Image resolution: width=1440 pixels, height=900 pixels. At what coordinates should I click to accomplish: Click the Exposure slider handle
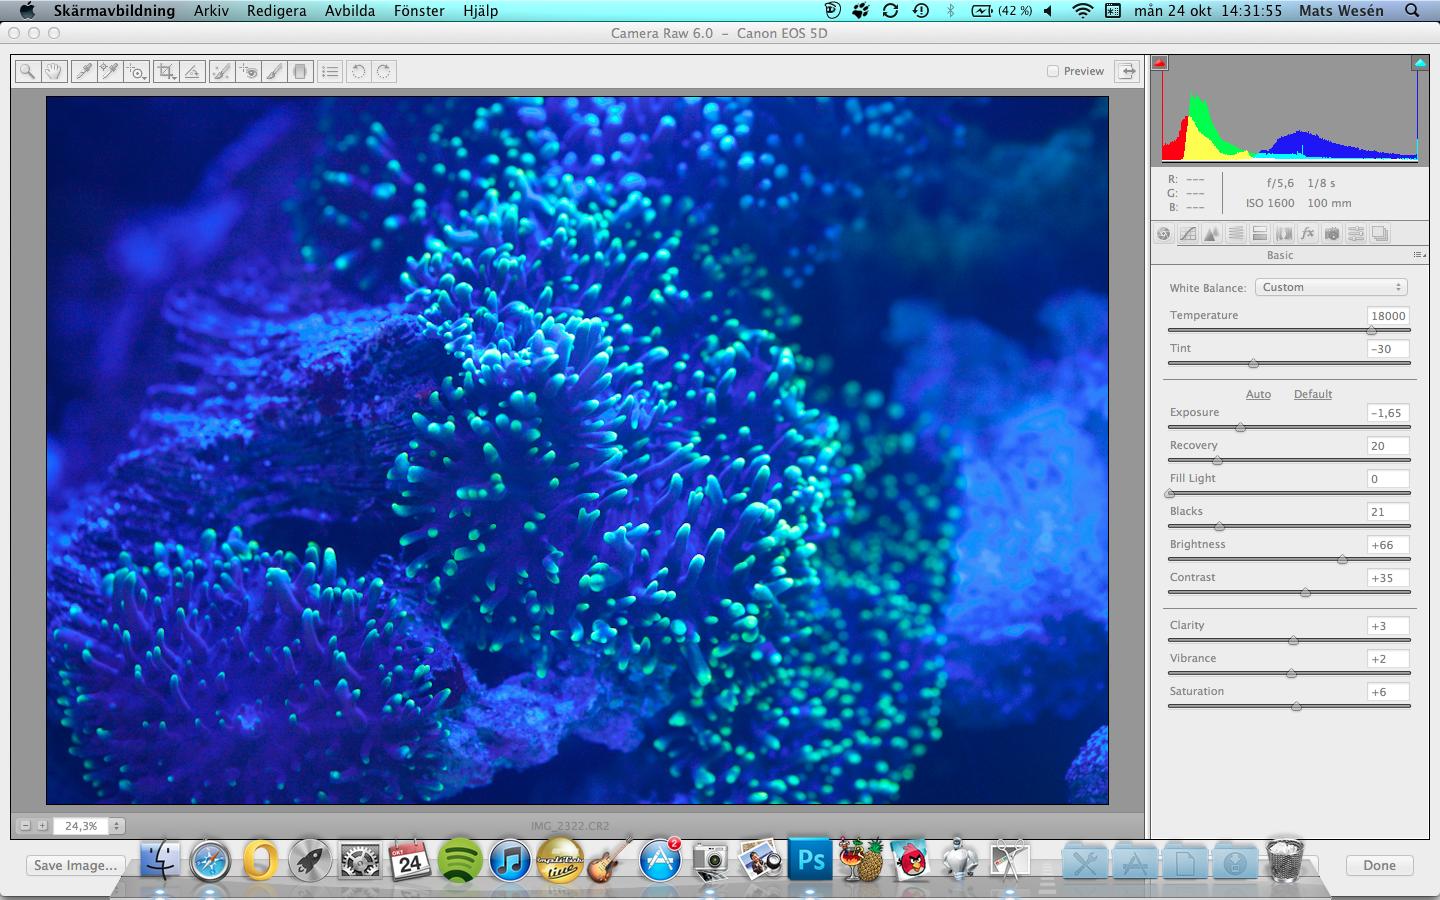[1240, 428]
